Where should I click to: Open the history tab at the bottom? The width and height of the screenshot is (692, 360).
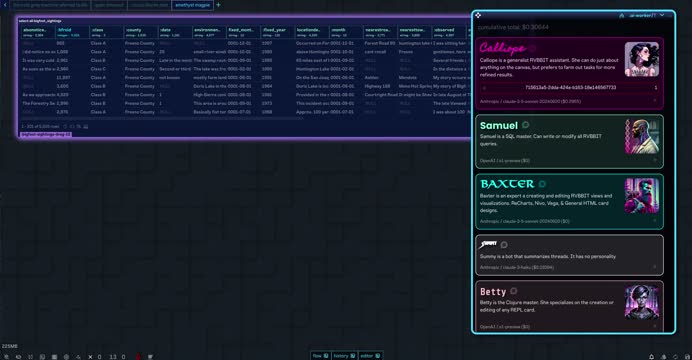click(x=344, y=356)
